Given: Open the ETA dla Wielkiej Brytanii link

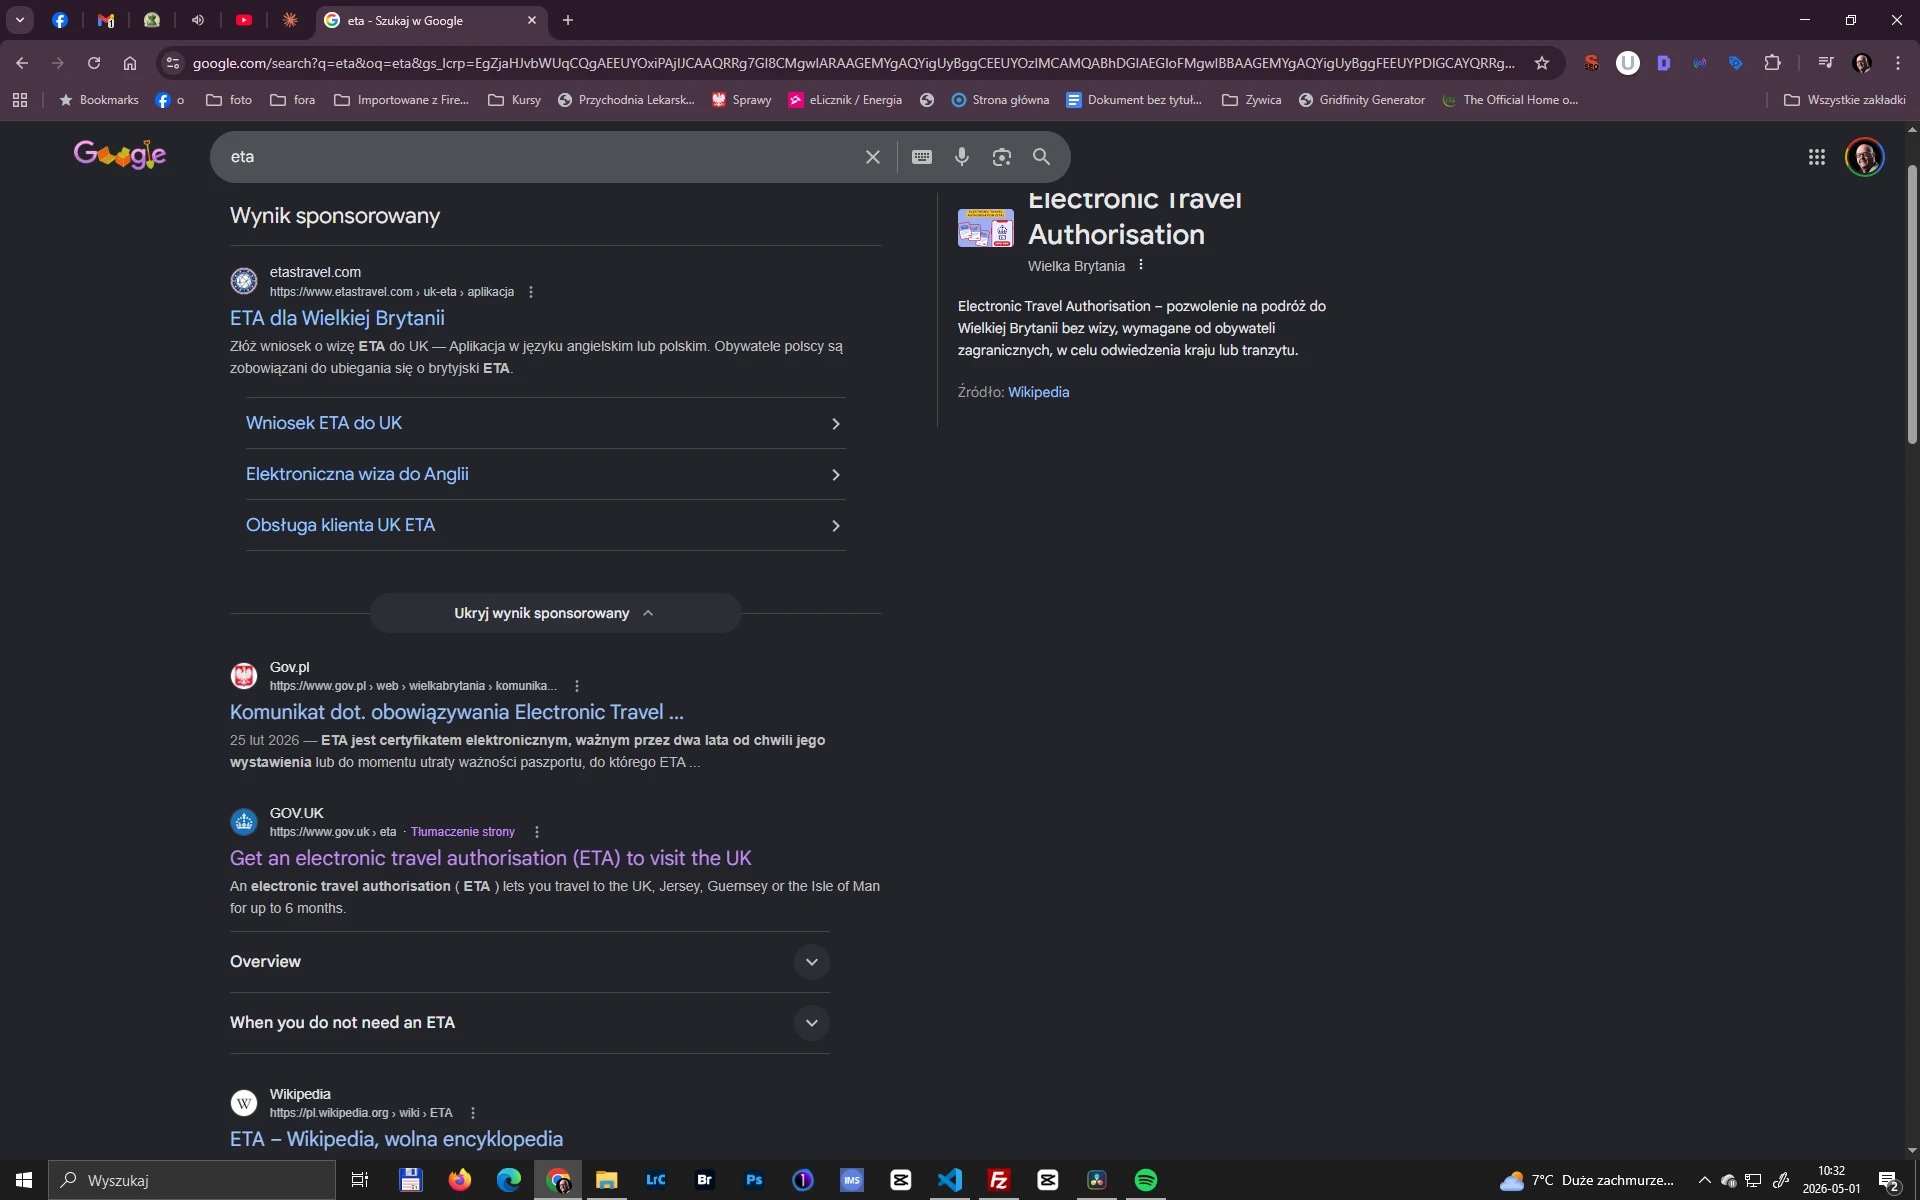Looking at the screenshot, I should click(x=337, y=318).
